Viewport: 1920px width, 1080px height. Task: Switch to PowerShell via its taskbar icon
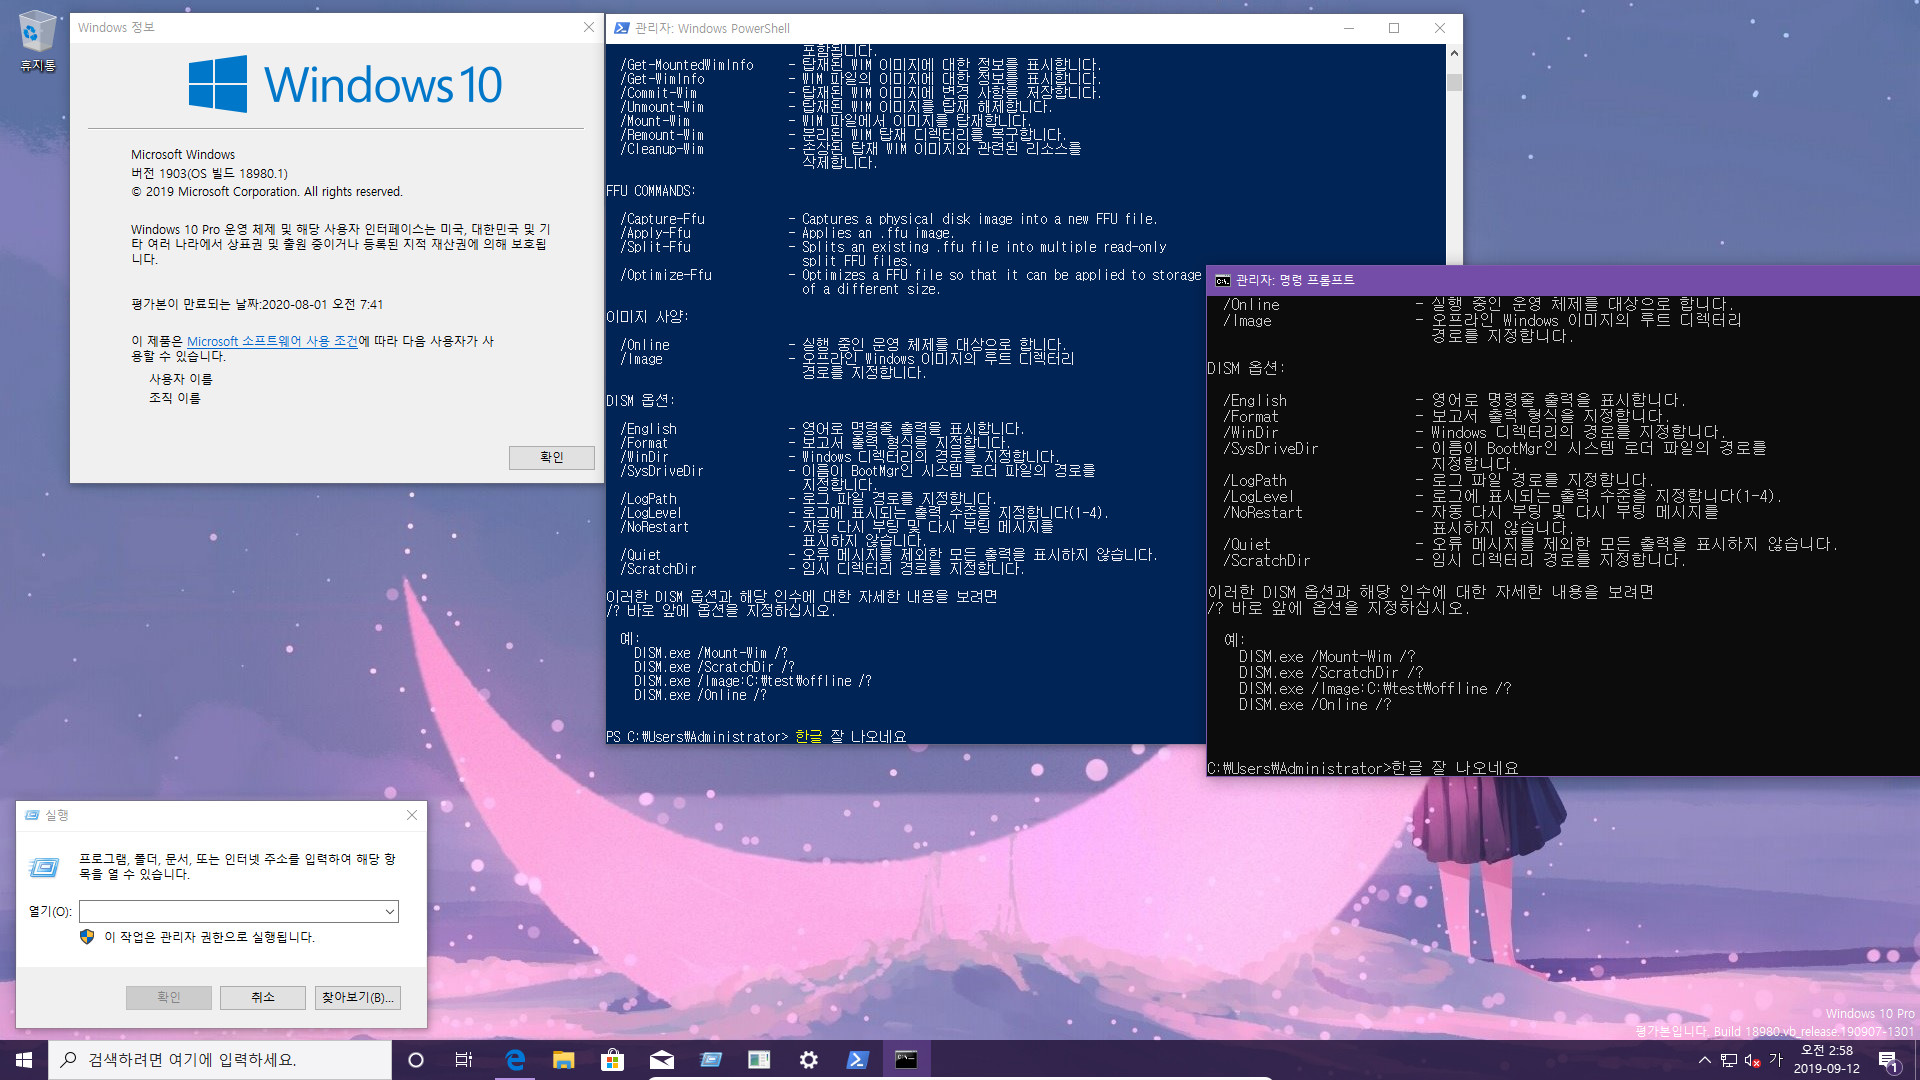click(x=857, y=1060)
